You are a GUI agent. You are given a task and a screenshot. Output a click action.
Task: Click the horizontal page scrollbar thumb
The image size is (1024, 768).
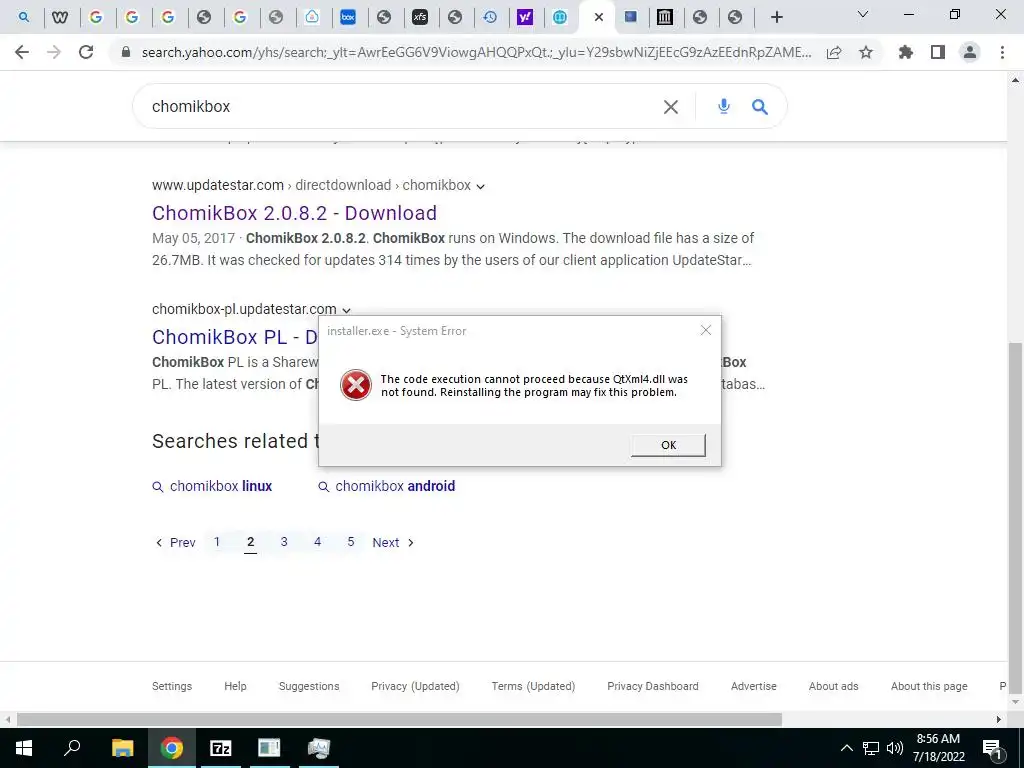point(400,720)
